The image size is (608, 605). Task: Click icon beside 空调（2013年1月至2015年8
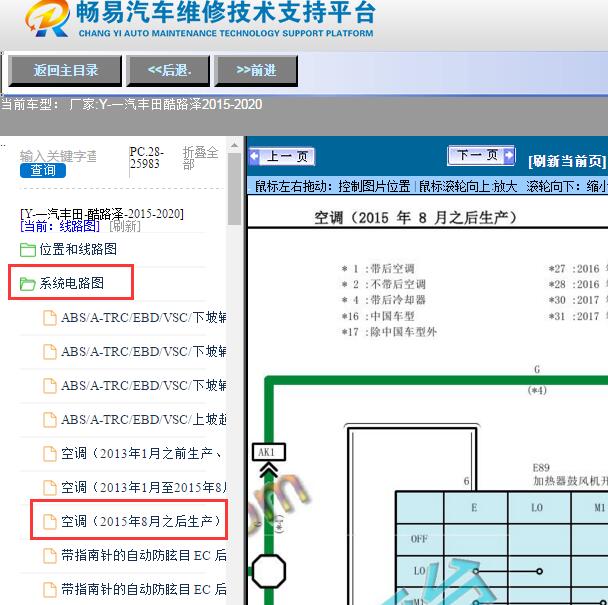50,487
